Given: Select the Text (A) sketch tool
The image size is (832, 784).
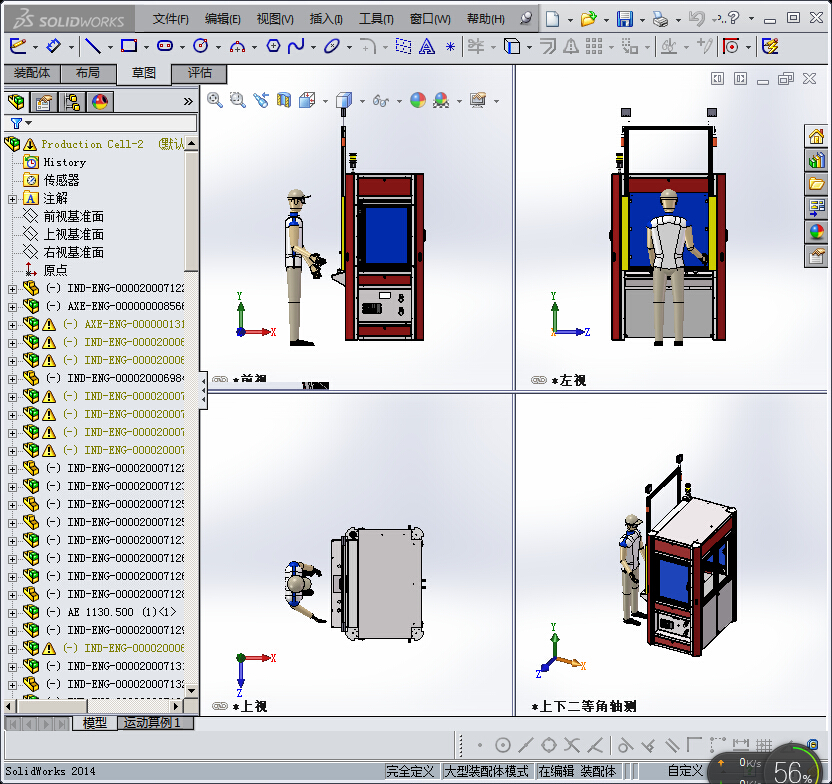Looking at the screenshot, I should point(427,47).
